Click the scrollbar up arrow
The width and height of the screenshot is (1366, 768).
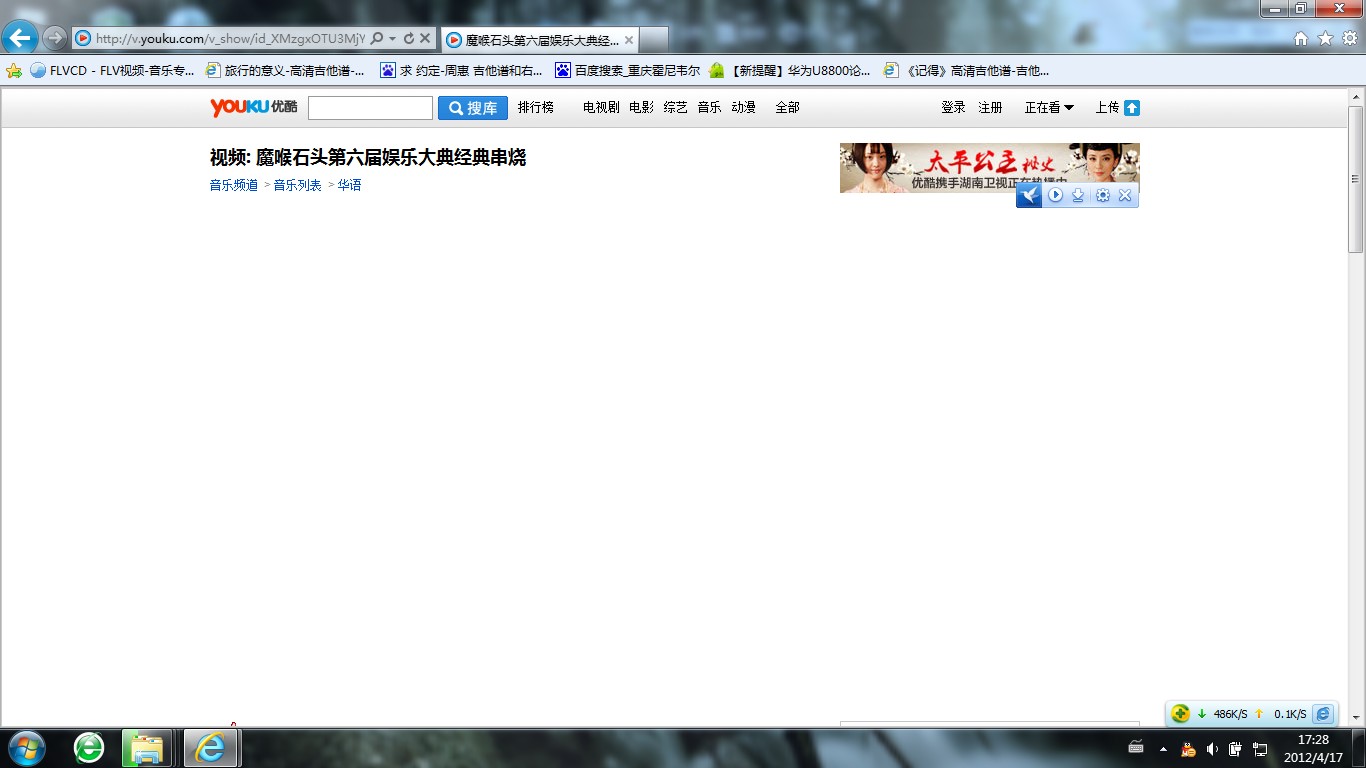[x=1356, y=97]
